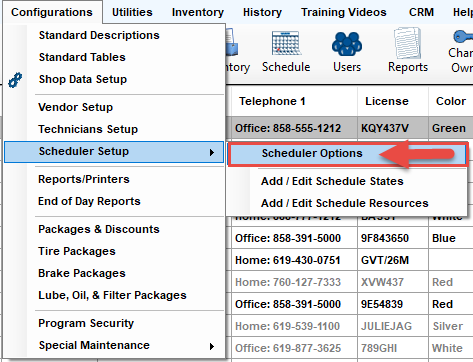The height and width of the screenshot is (362, 473).
Task: Choose Add / Edit Schedule States
Action: click(332, 181)
